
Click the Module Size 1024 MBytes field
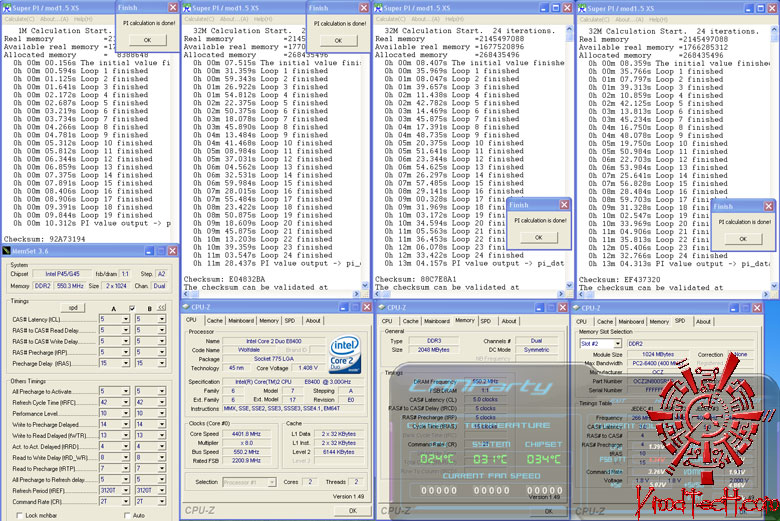(x=658, y=354)
